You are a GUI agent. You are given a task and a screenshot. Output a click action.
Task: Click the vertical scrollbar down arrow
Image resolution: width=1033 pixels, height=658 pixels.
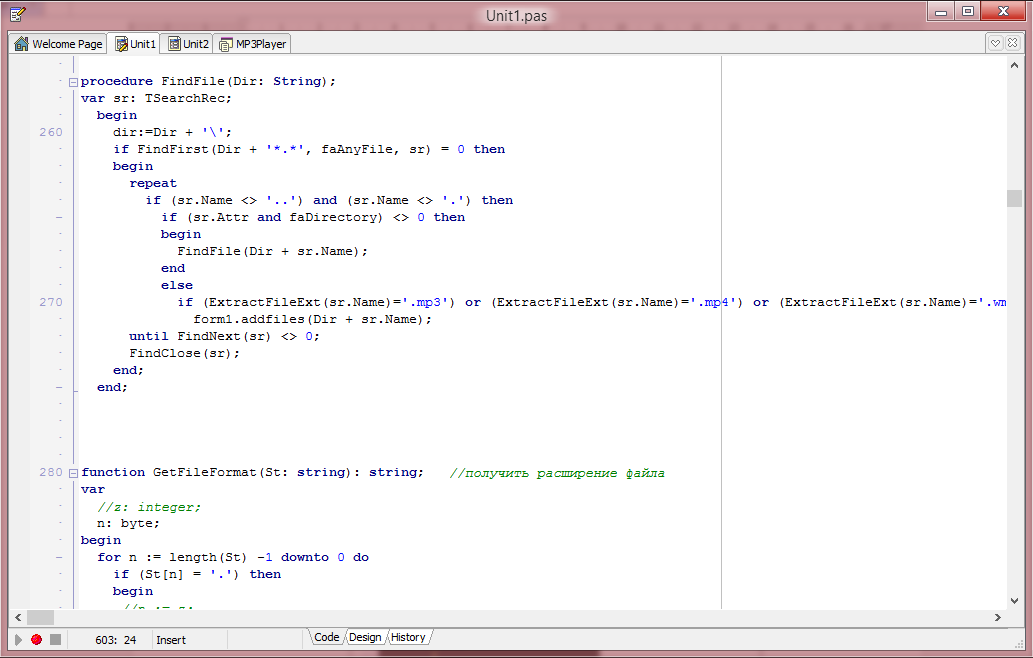pos(1014,601)
